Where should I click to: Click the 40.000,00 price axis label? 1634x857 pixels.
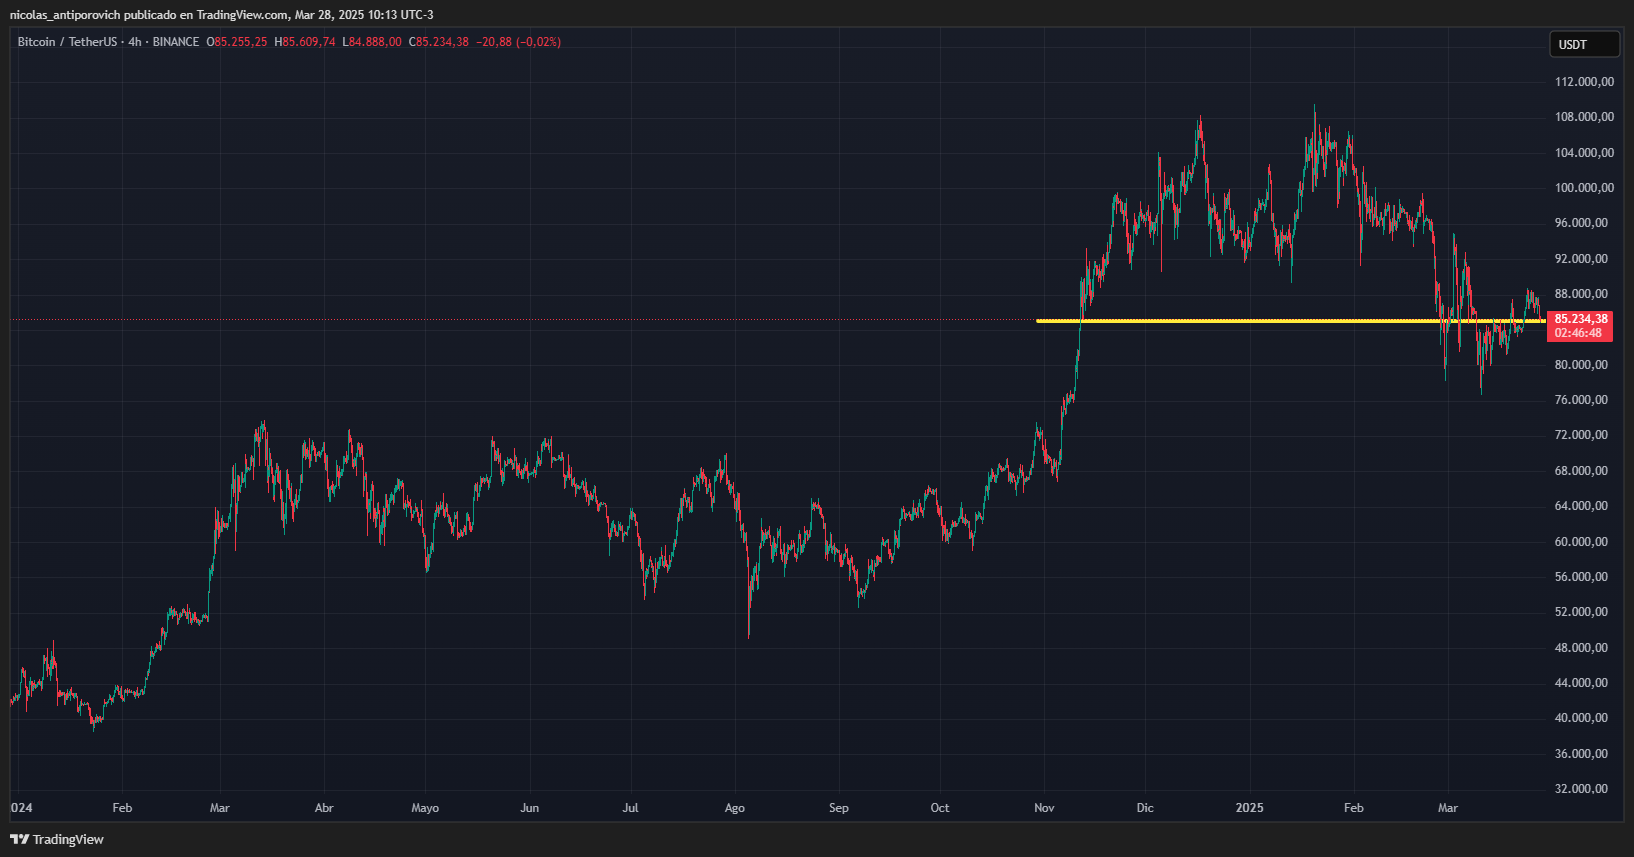tap(1581, 718)
